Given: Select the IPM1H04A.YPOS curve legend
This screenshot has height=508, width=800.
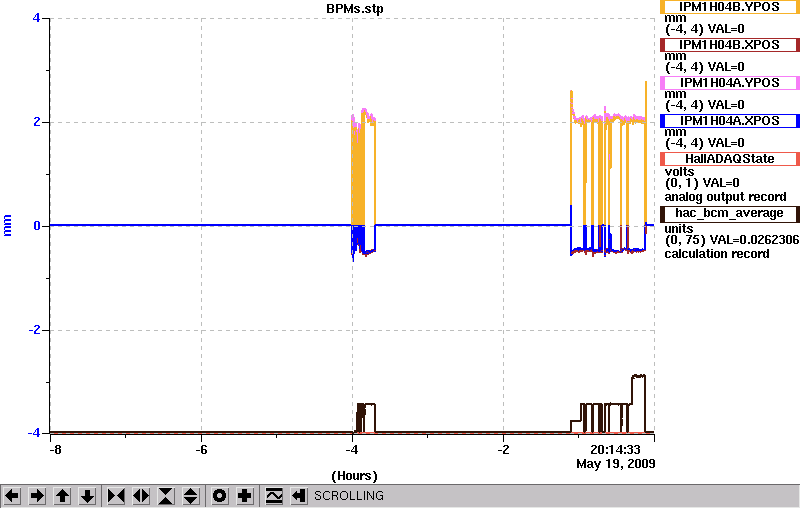Looking at the screenshot, I should point(730,83).
